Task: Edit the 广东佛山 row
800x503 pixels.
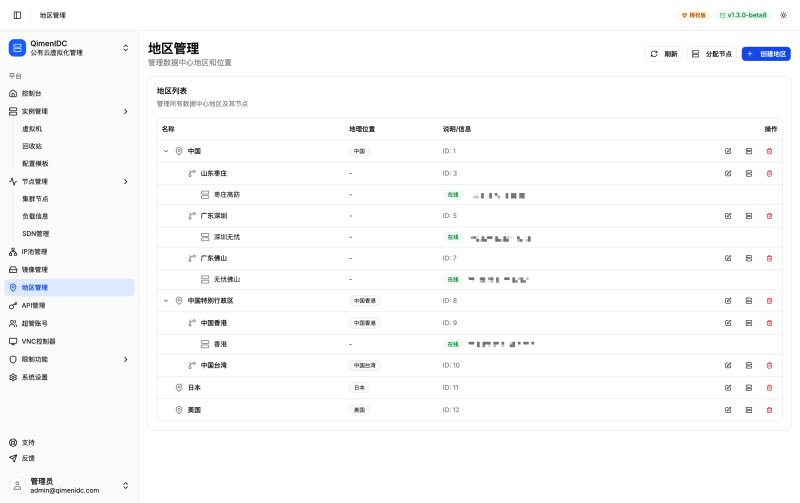Action: (x=728, y=258)
